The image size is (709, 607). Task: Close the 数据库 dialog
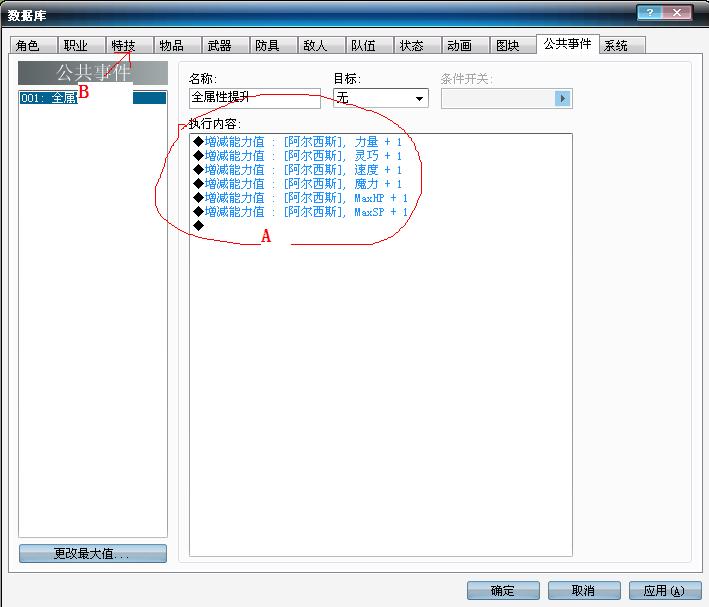point(677,13)
